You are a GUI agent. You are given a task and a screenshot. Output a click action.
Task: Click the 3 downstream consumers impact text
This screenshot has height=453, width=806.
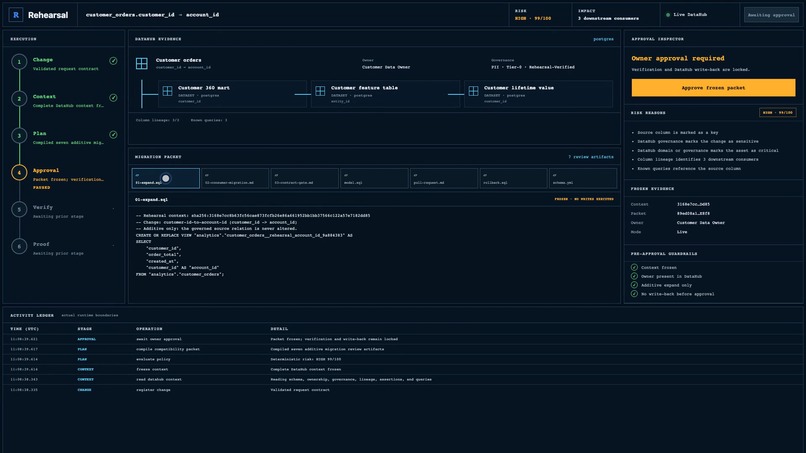tap(608, 19)
